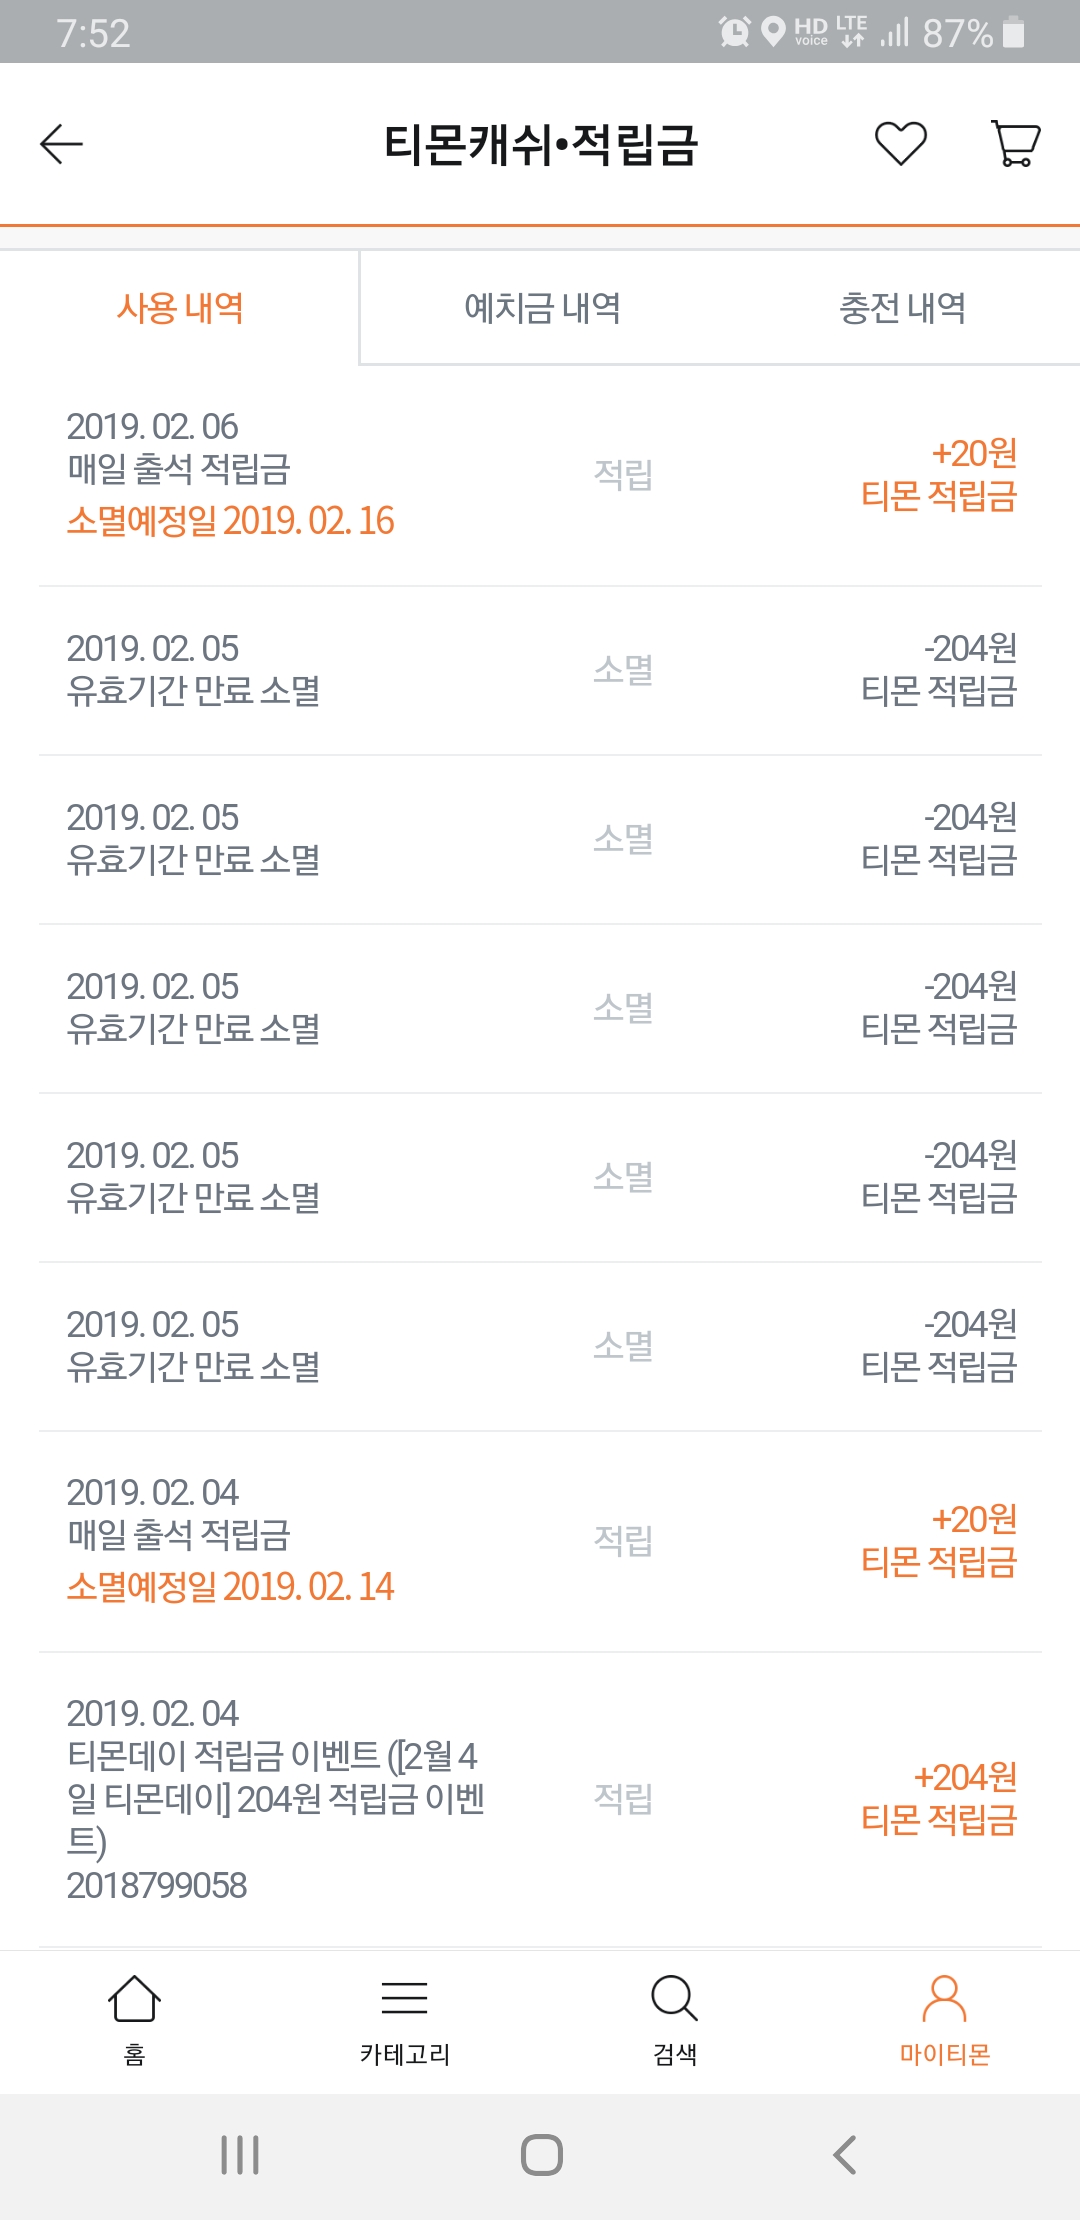
Task: Open wishlist via heart icon
Action: click(x=900, y=144)
